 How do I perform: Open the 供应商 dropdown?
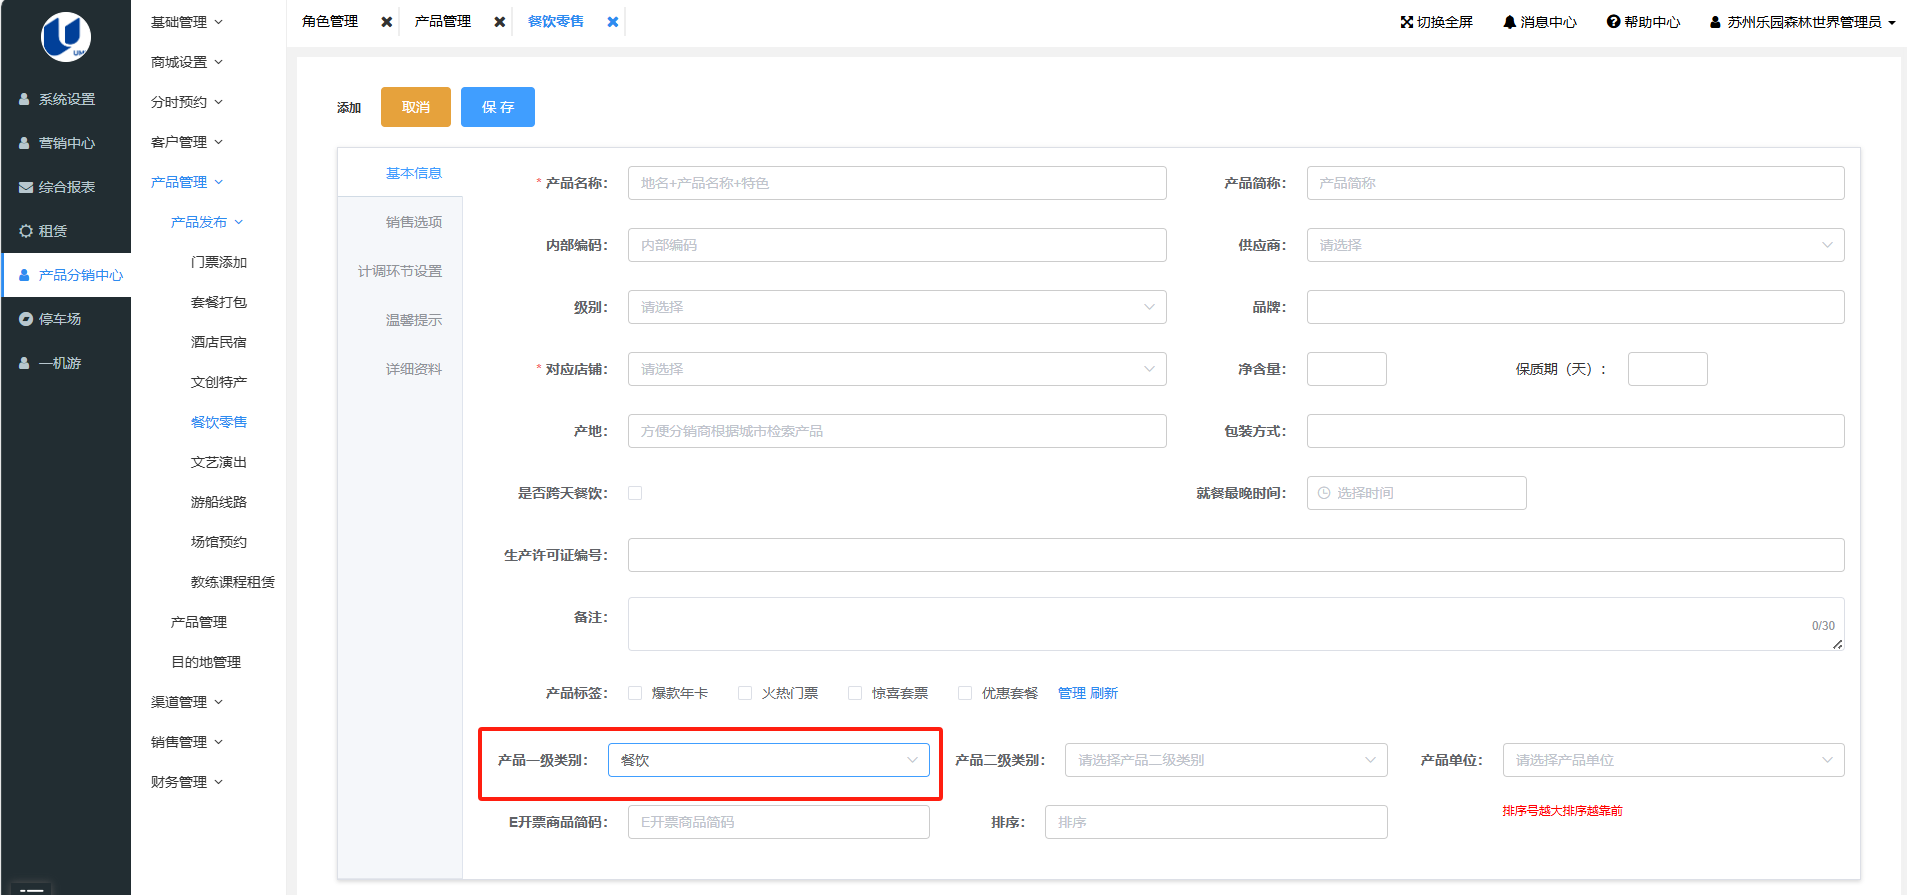[x=1574, y=245]
